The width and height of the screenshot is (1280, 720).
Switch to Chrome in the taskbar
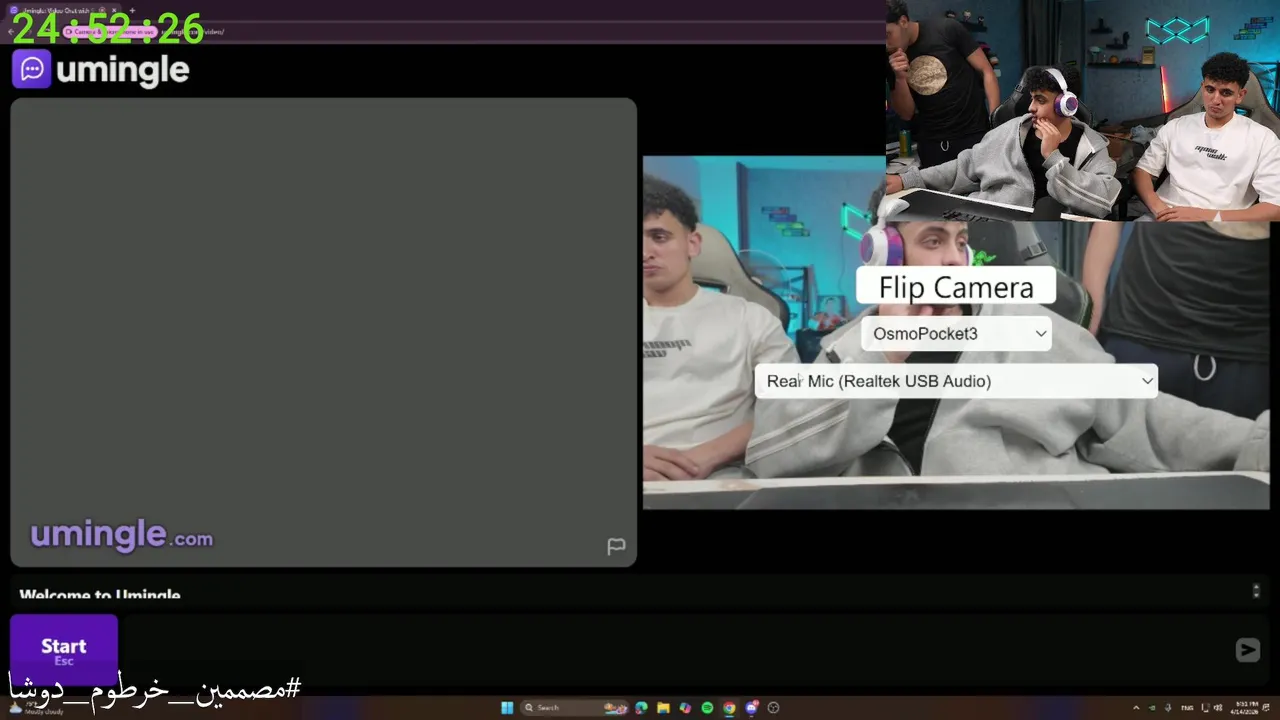tap(729, 708)
